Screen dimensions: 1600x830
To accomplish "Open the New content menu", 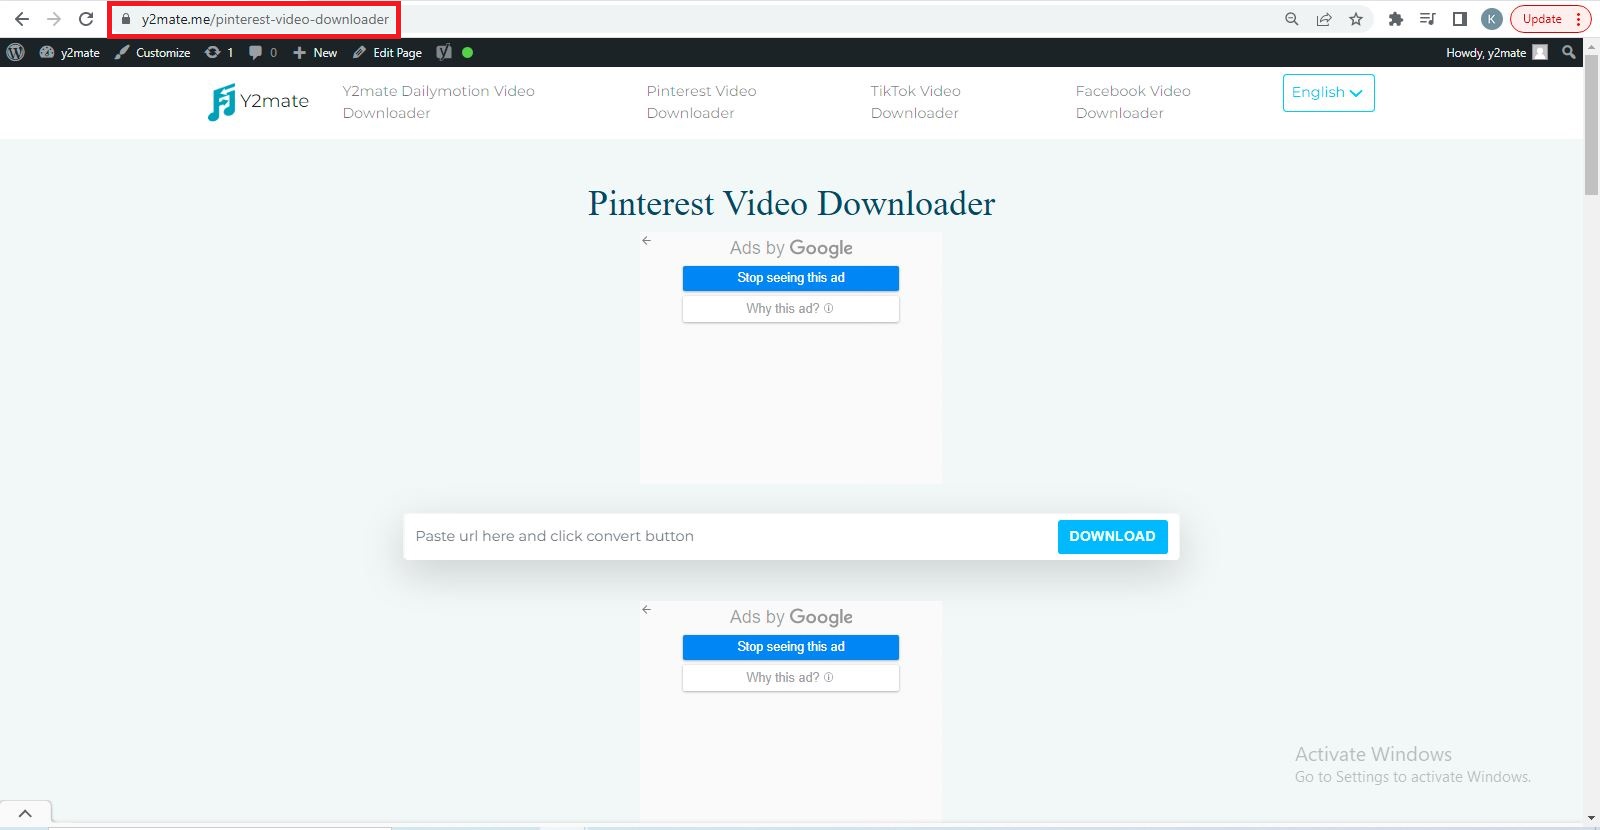I will 315,53.
